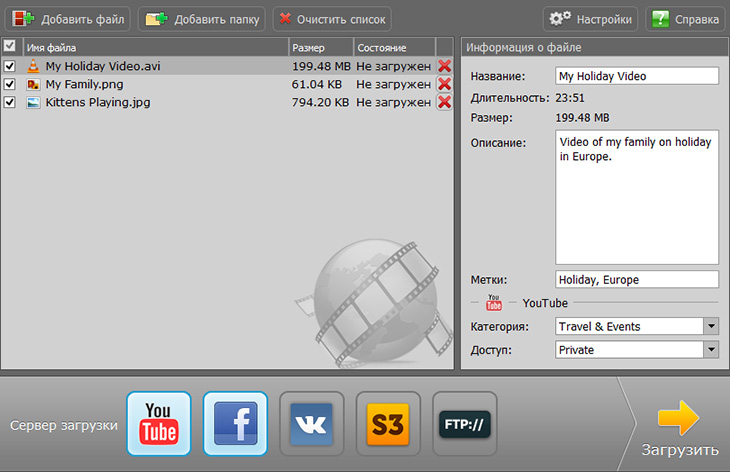Pick the Amazon S3 upload option
Viewport: 730px width, 472px height.
coord(388,424)
